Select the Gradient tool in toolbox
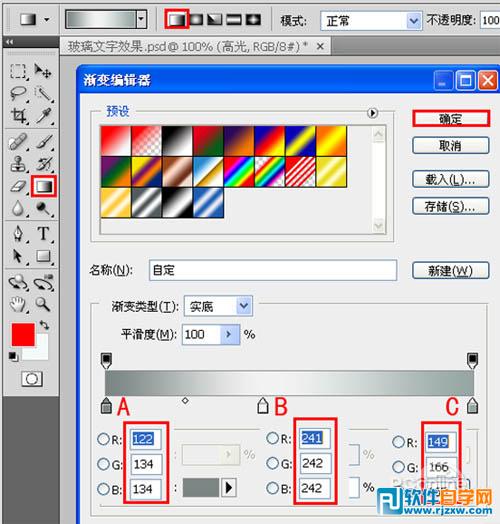Image resolution: width=500 pixels, height=524 pixels. point(44,186)
